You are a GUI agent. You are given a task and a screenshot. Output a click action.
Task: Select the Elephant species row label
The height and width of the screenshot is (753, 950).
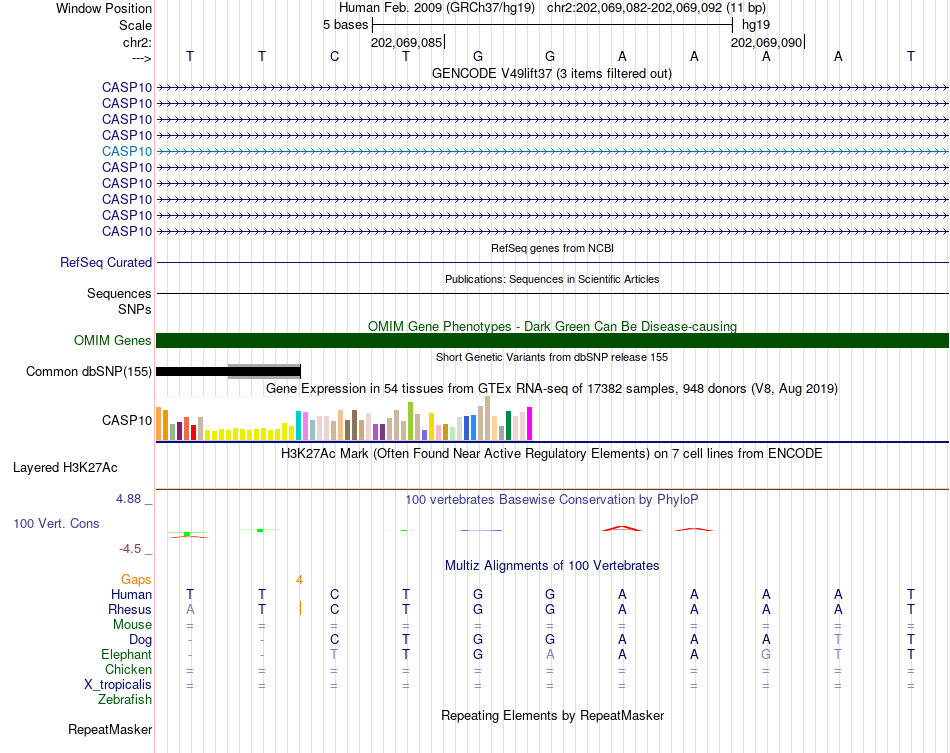[x=126, y=654]
